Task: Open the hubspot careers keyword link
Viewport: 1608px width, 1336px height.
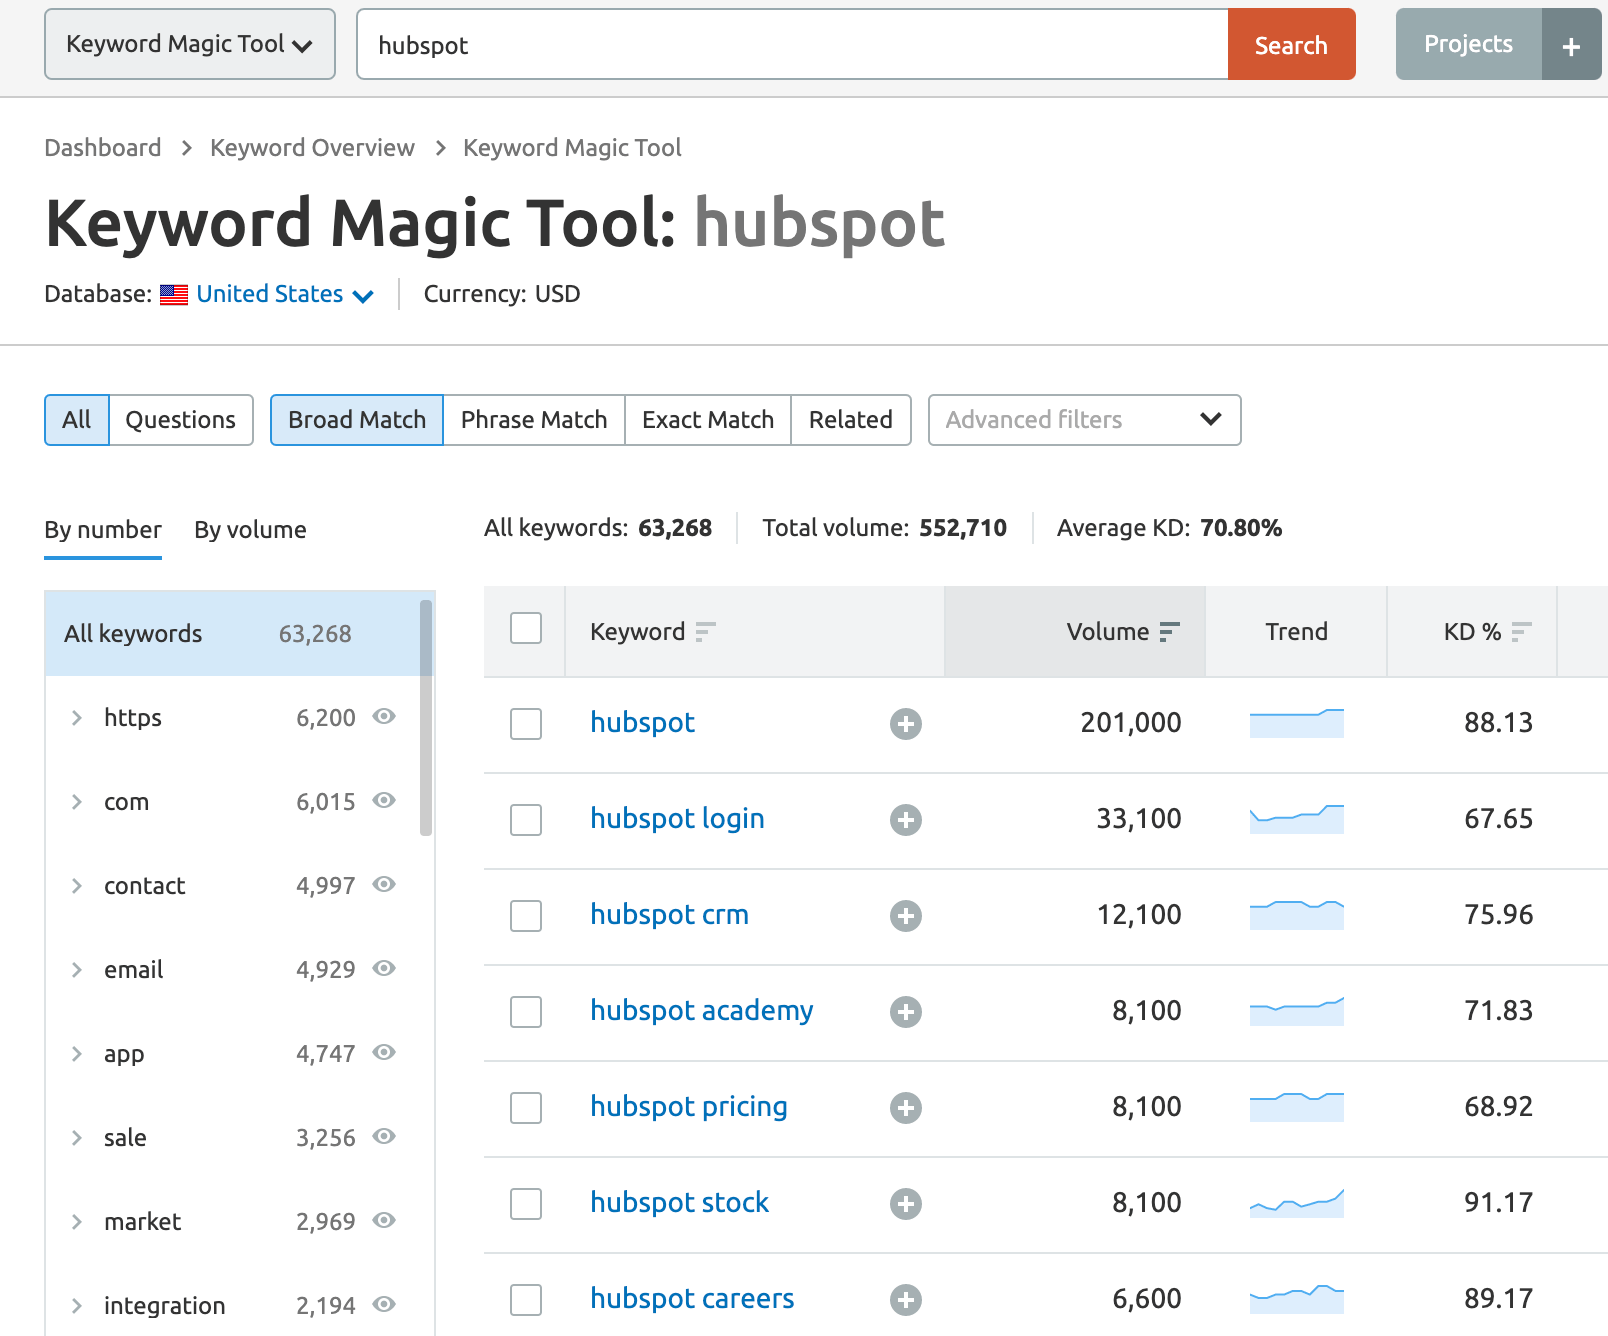Action: pyautogui.click(x=692, y=1299)
